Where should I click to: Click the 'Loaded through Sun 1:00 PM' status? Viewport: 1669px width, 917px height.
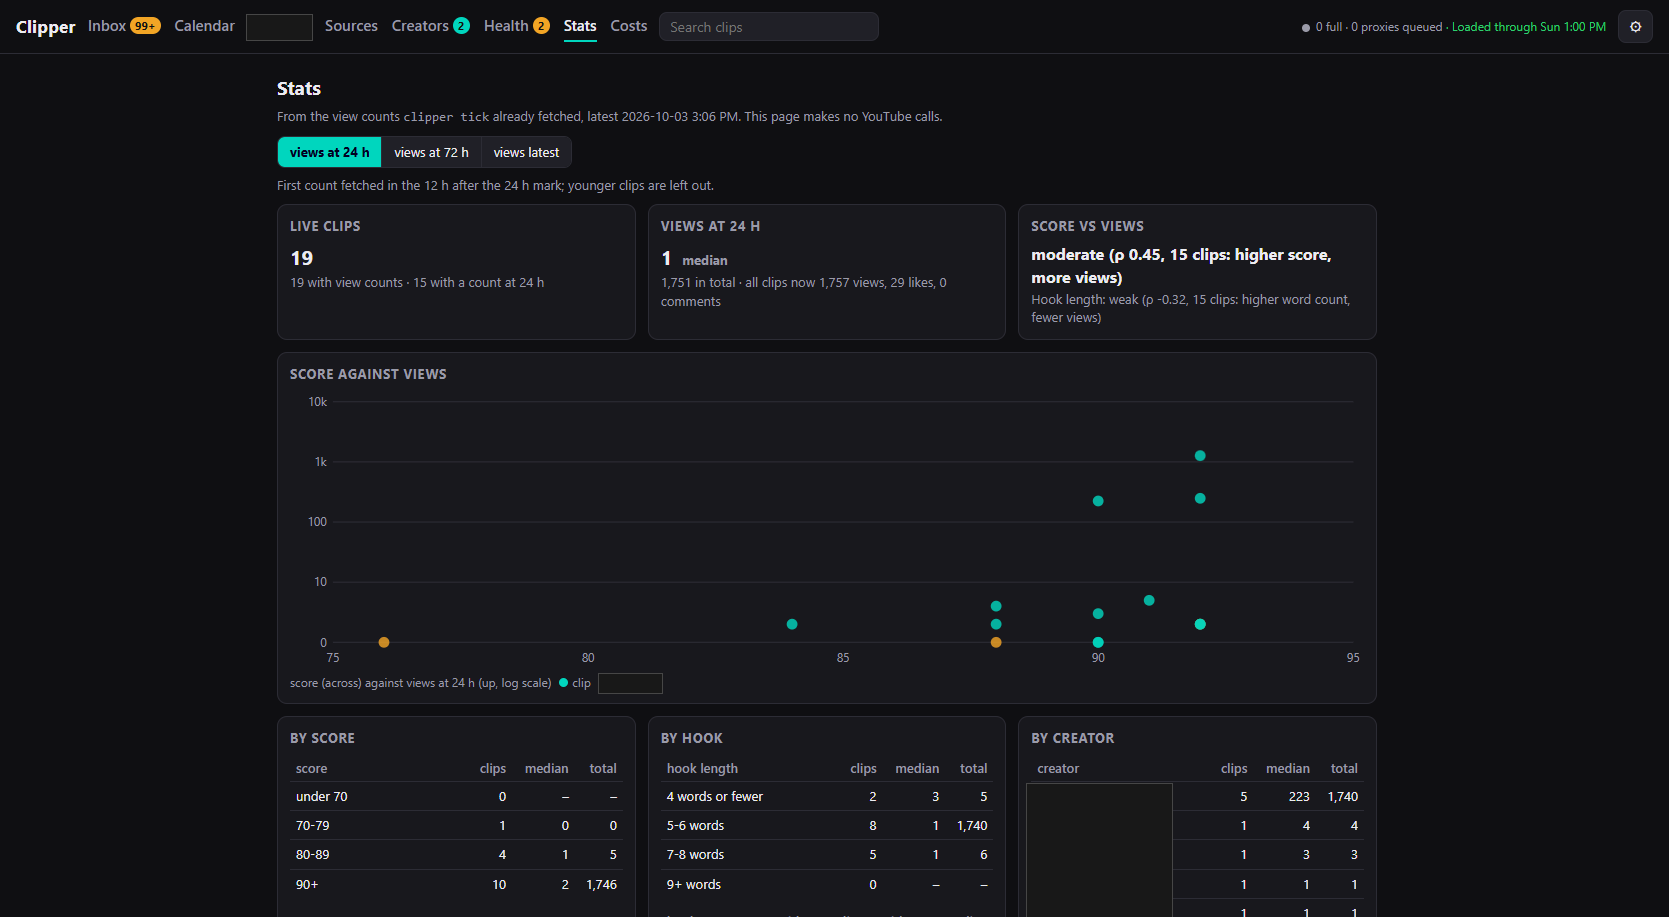point(1528,27)
